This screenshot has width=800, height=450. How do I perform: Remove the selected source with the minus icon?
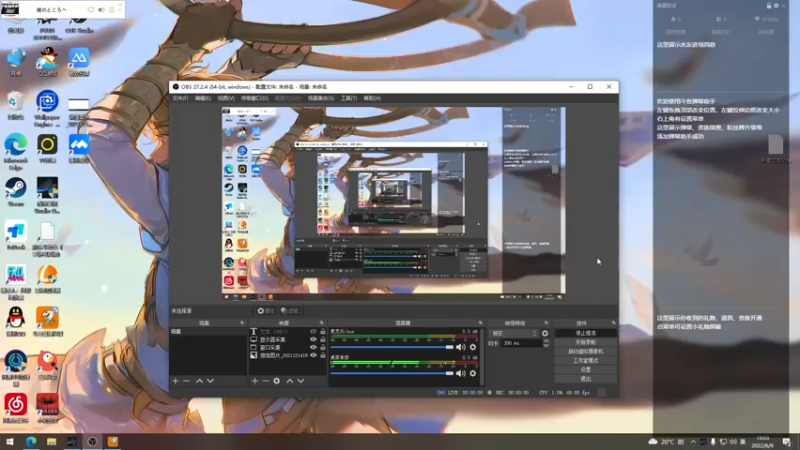(265, 381)
